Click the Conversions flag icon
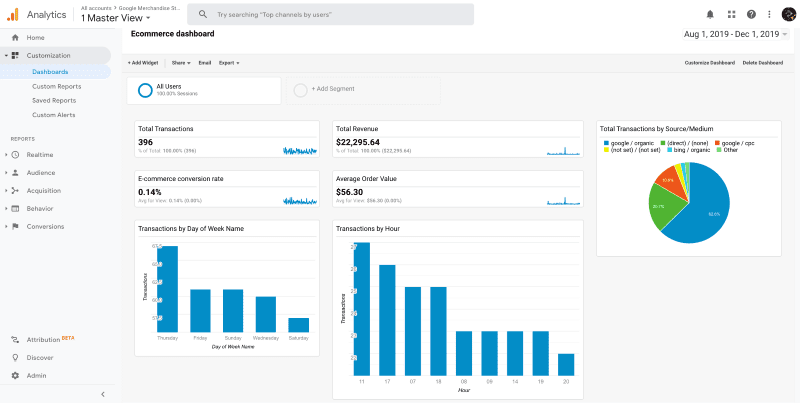This screenshot has width=800, height=403. click(15, 226)
